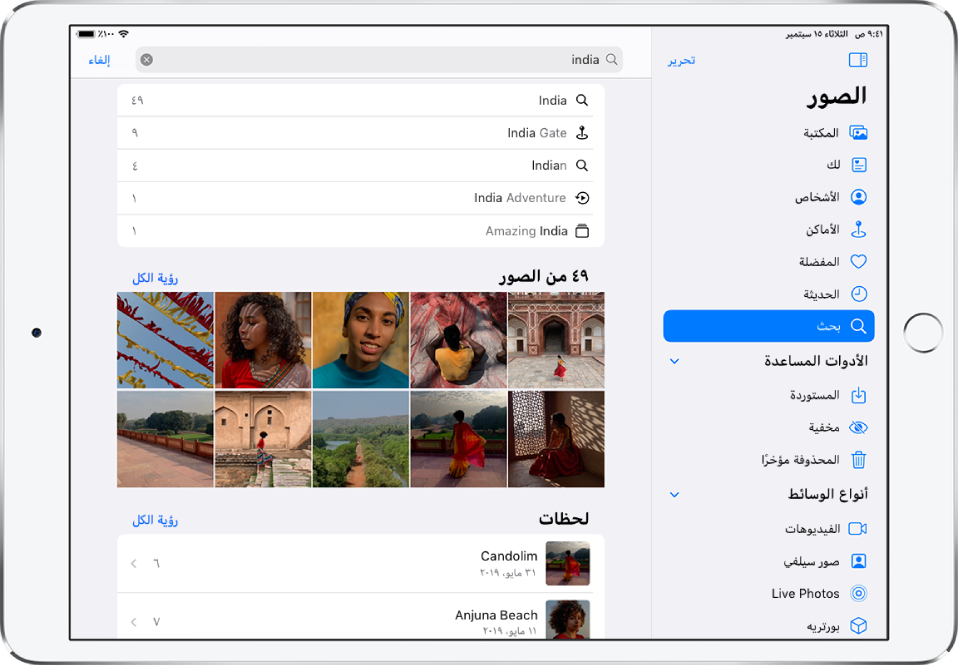Click inside the india search field
Viewport: 958px width, 665px height.
380,60
